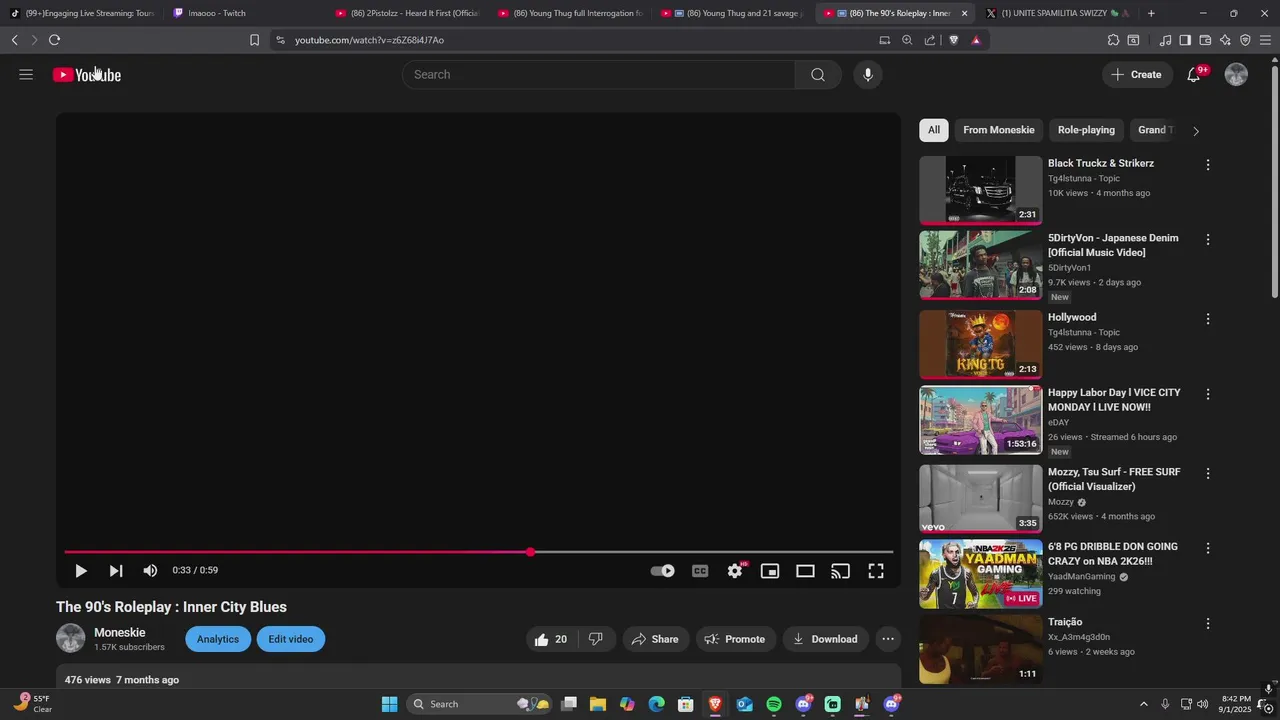Click the Create button

tap(1137, 75)
